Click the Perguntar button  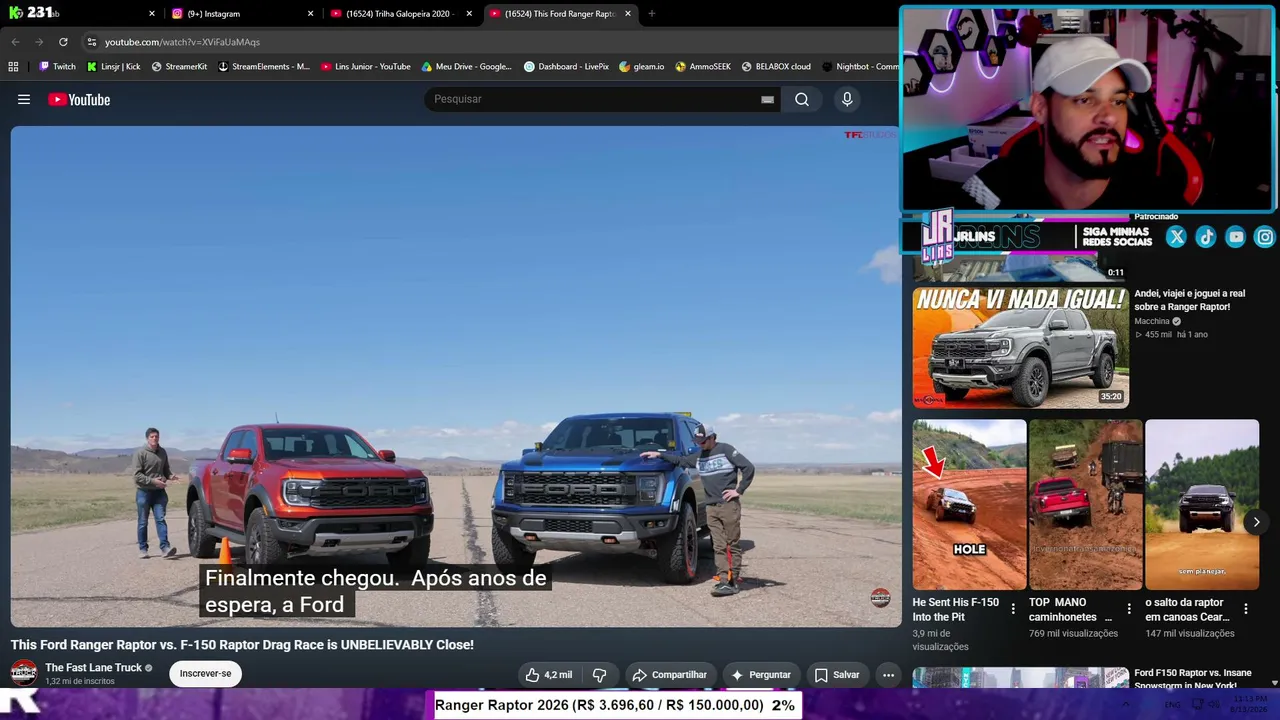761,675
